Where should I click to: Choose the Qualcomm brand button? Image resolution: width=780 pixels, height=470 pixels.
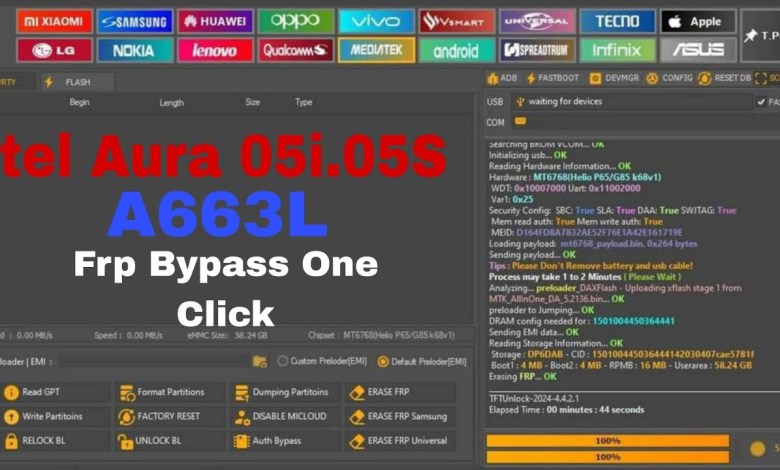point(295,49)
